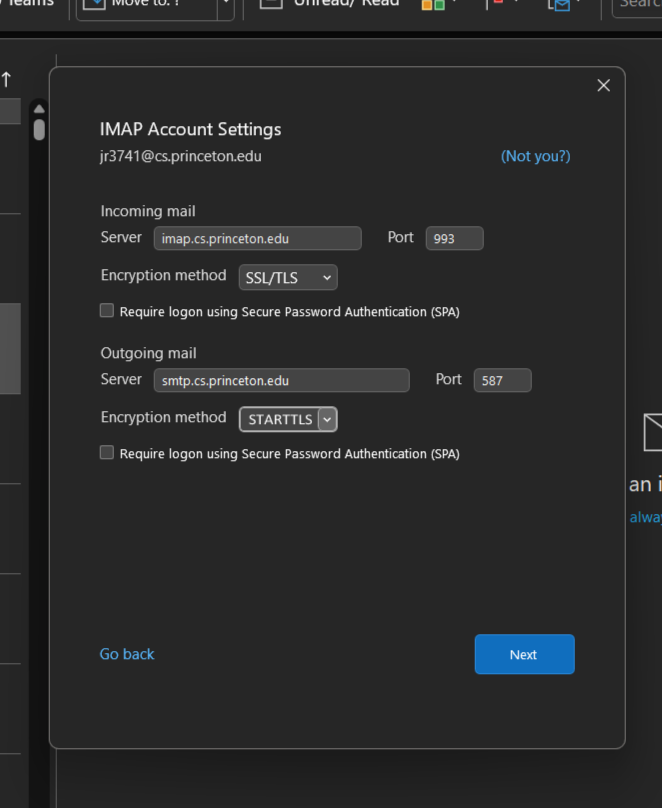Enable SPA logon for outgoing mail

click(x=107, y=452)
